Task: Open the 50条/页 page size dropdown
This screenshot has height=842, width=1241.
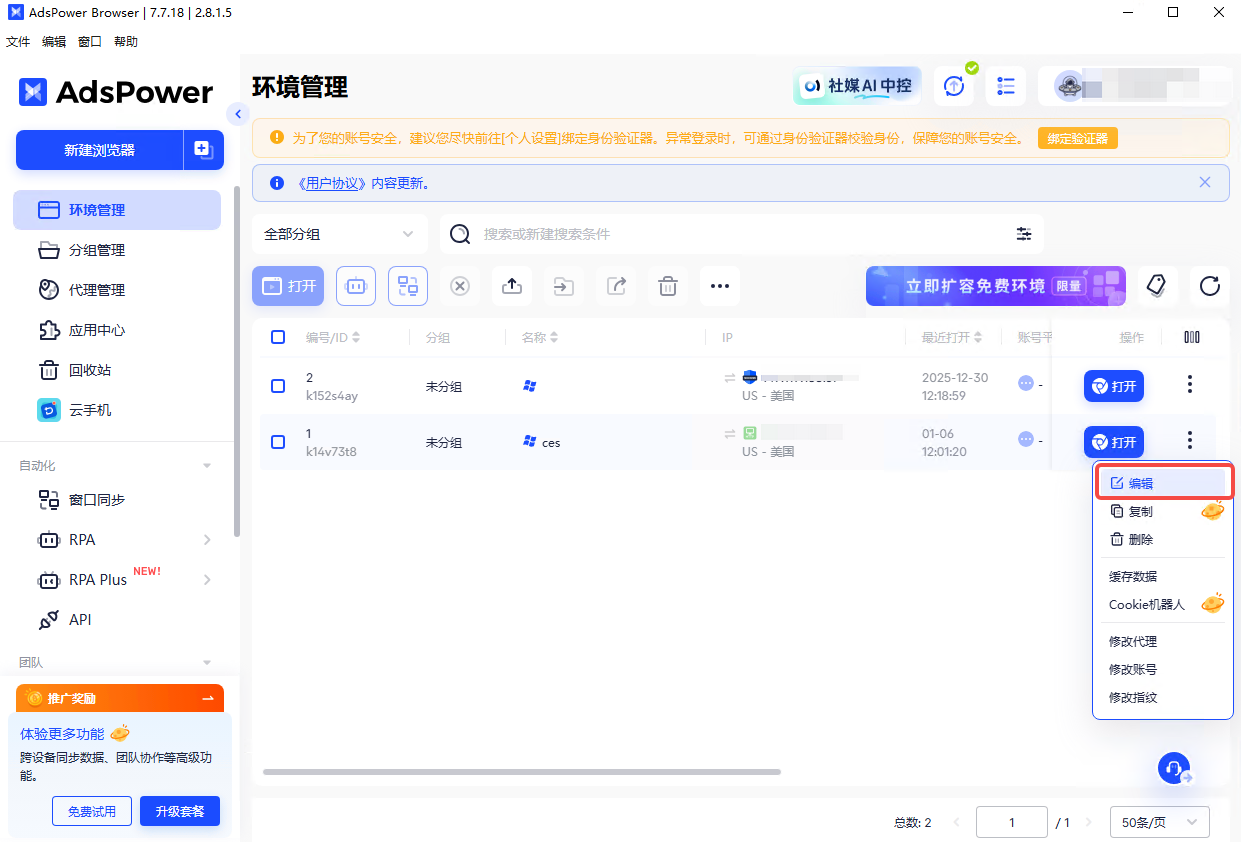Action: (x=1160, y=822)
